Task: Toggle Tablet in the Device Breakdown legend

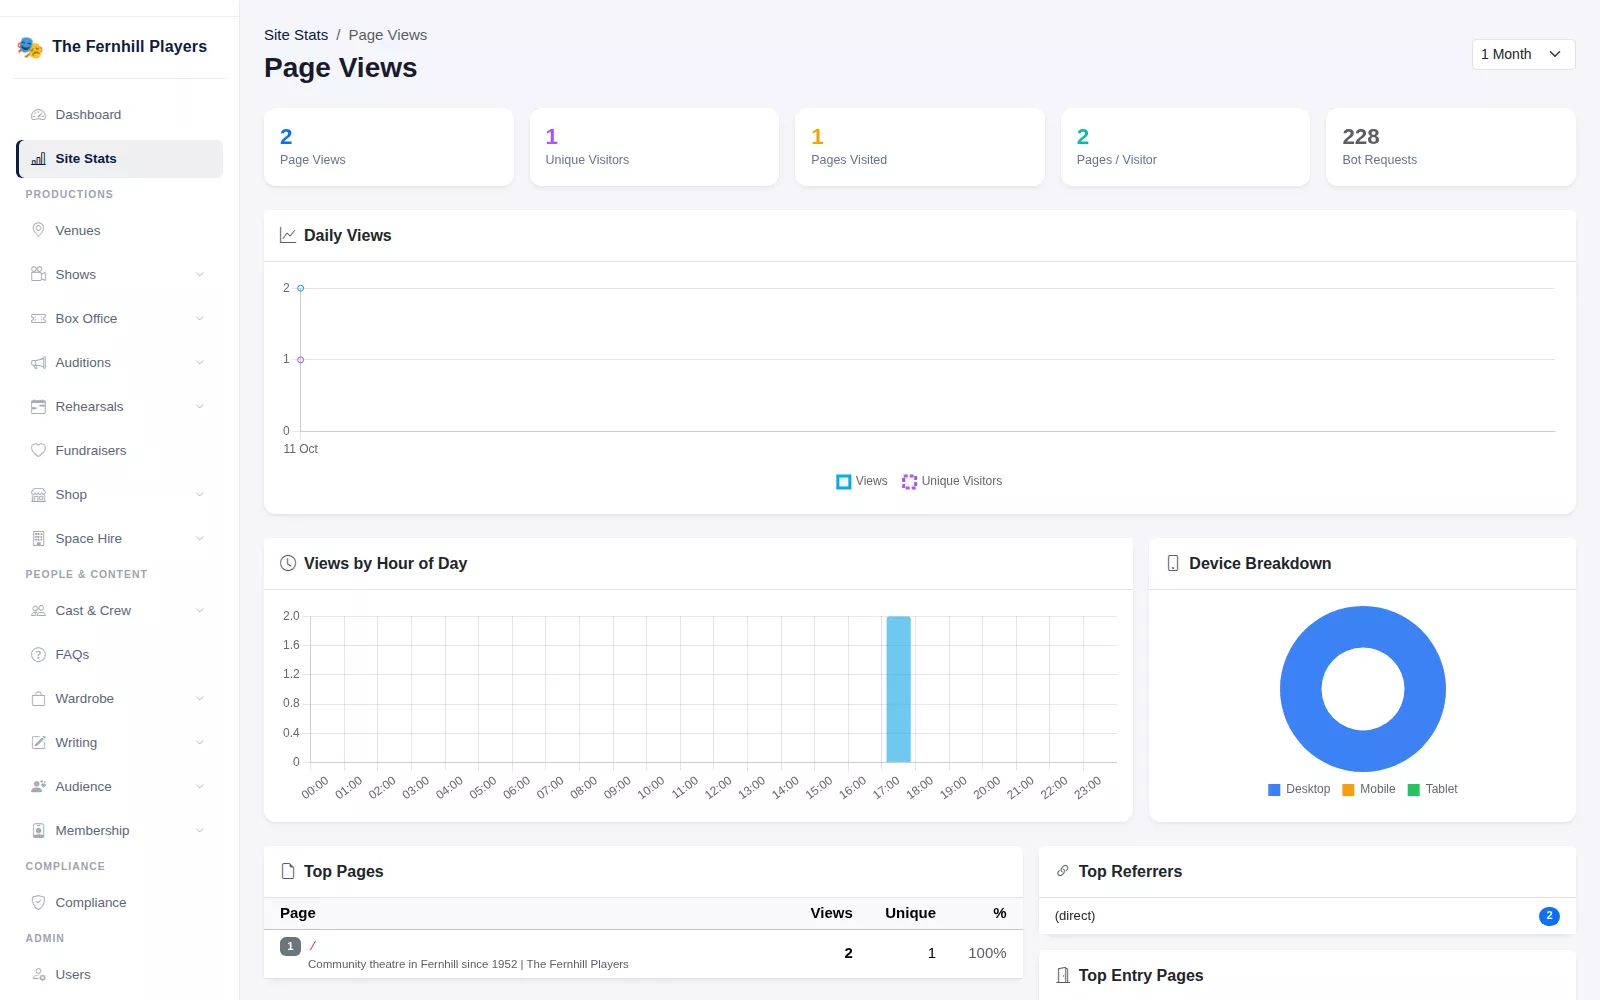Action: (1433, 790)
